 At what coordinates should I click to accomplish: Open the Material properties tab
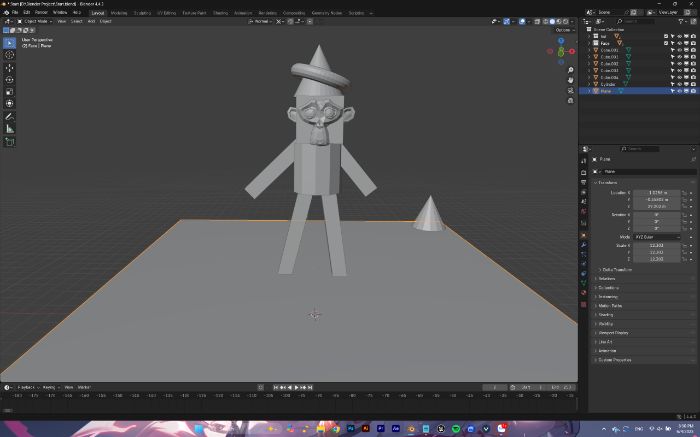coord(583,293)
